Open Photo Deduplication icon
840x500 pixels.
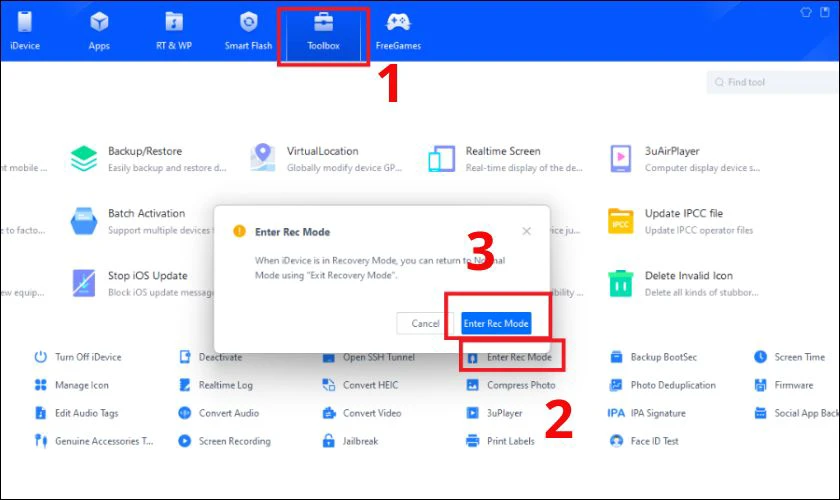pyautogui.click(x=616, y=385)
